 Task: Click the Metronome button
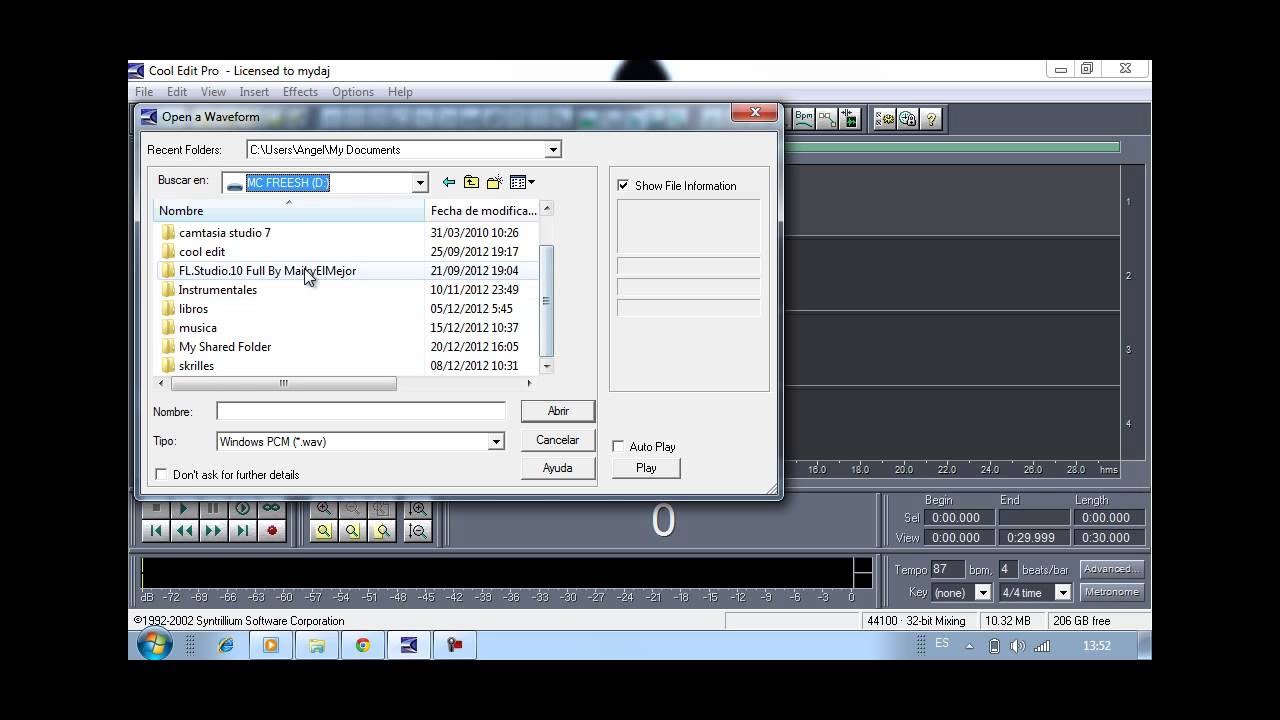1110,592
